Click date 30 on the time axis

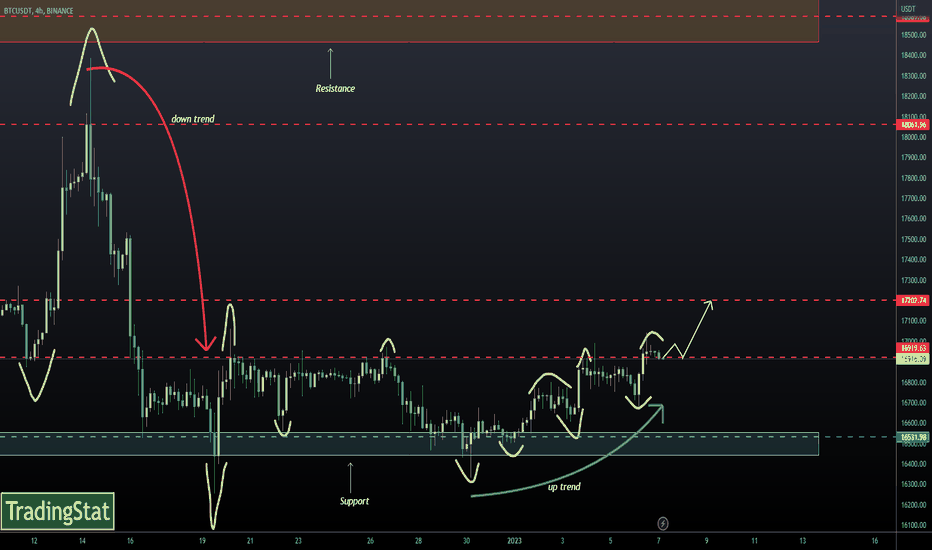[467, 540]
